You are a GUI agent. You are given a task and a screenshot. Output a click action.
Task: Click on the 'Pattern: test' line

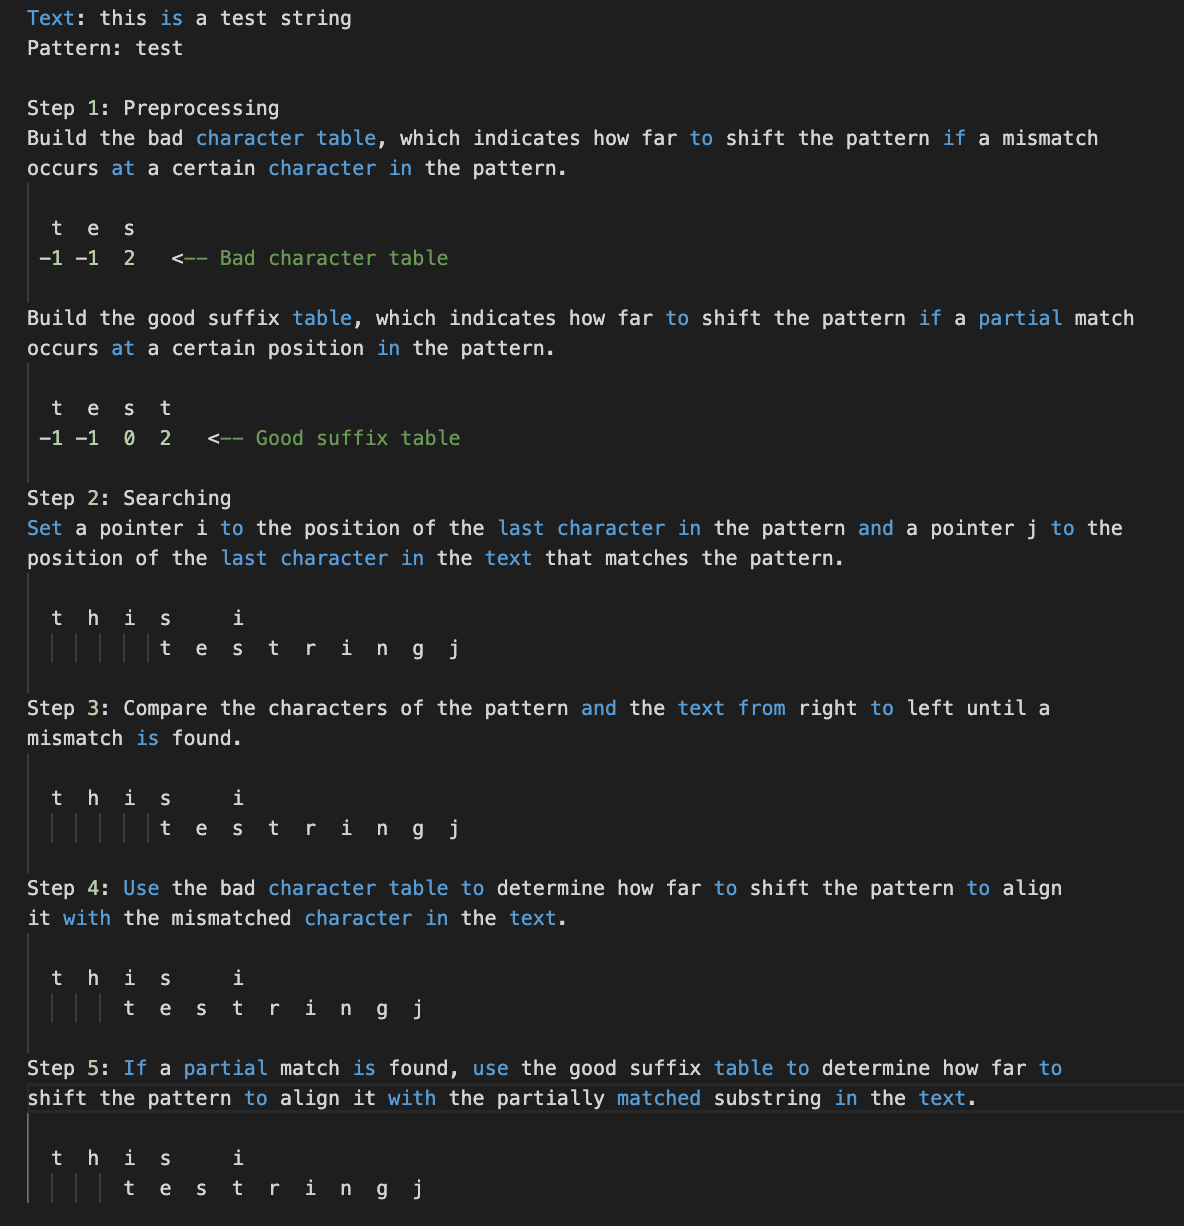[x=105, y=48]
